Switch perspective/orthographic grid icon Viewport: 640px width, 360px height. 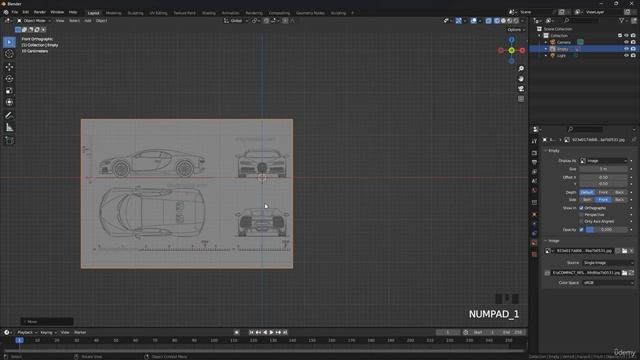click(521, 99)
